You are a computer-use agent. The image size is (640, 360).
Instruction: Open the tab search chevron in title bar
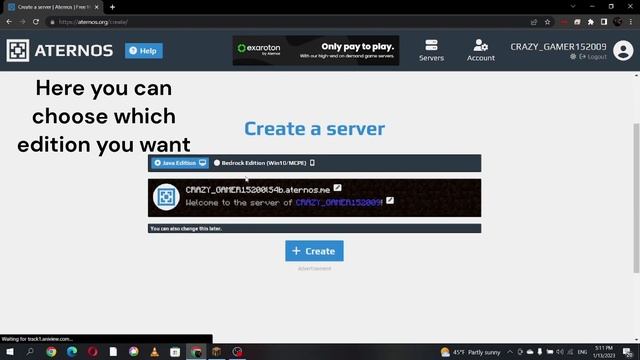click(x=573, y=7)
